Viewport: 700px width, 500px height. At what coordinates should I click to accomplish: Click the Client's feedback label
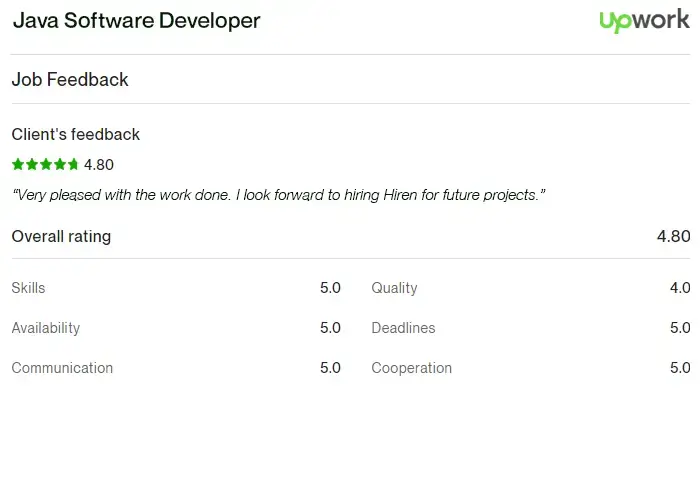[75, 134]
